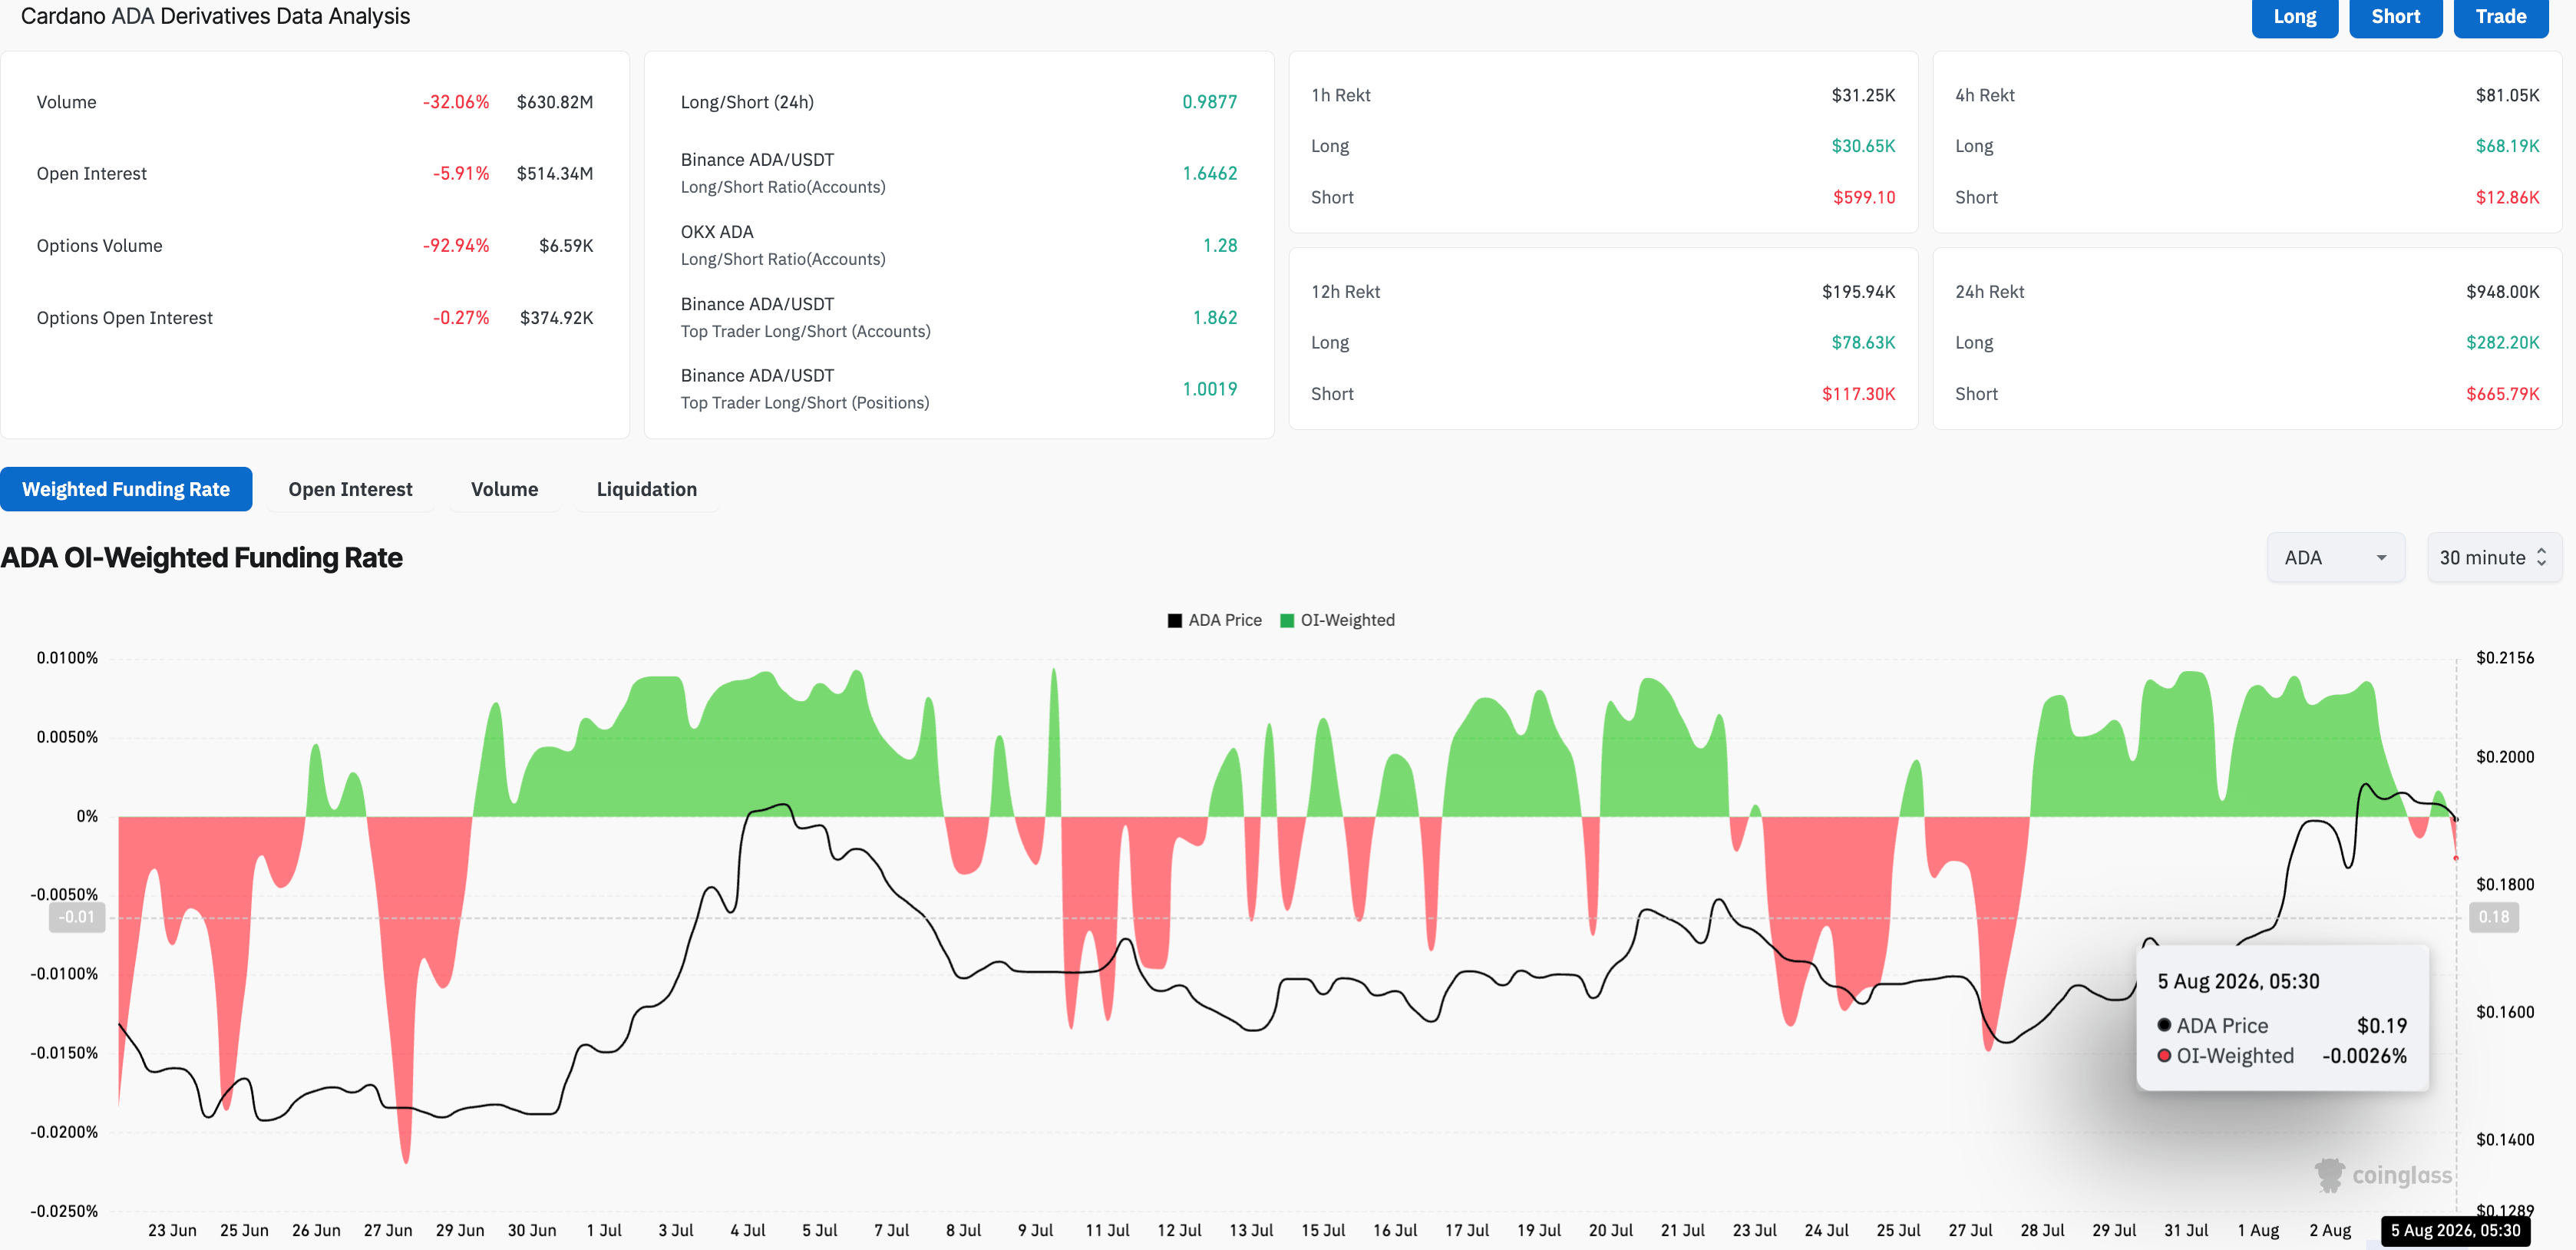Click the 20 Jul x-axis date label

coord(1611,1231)
